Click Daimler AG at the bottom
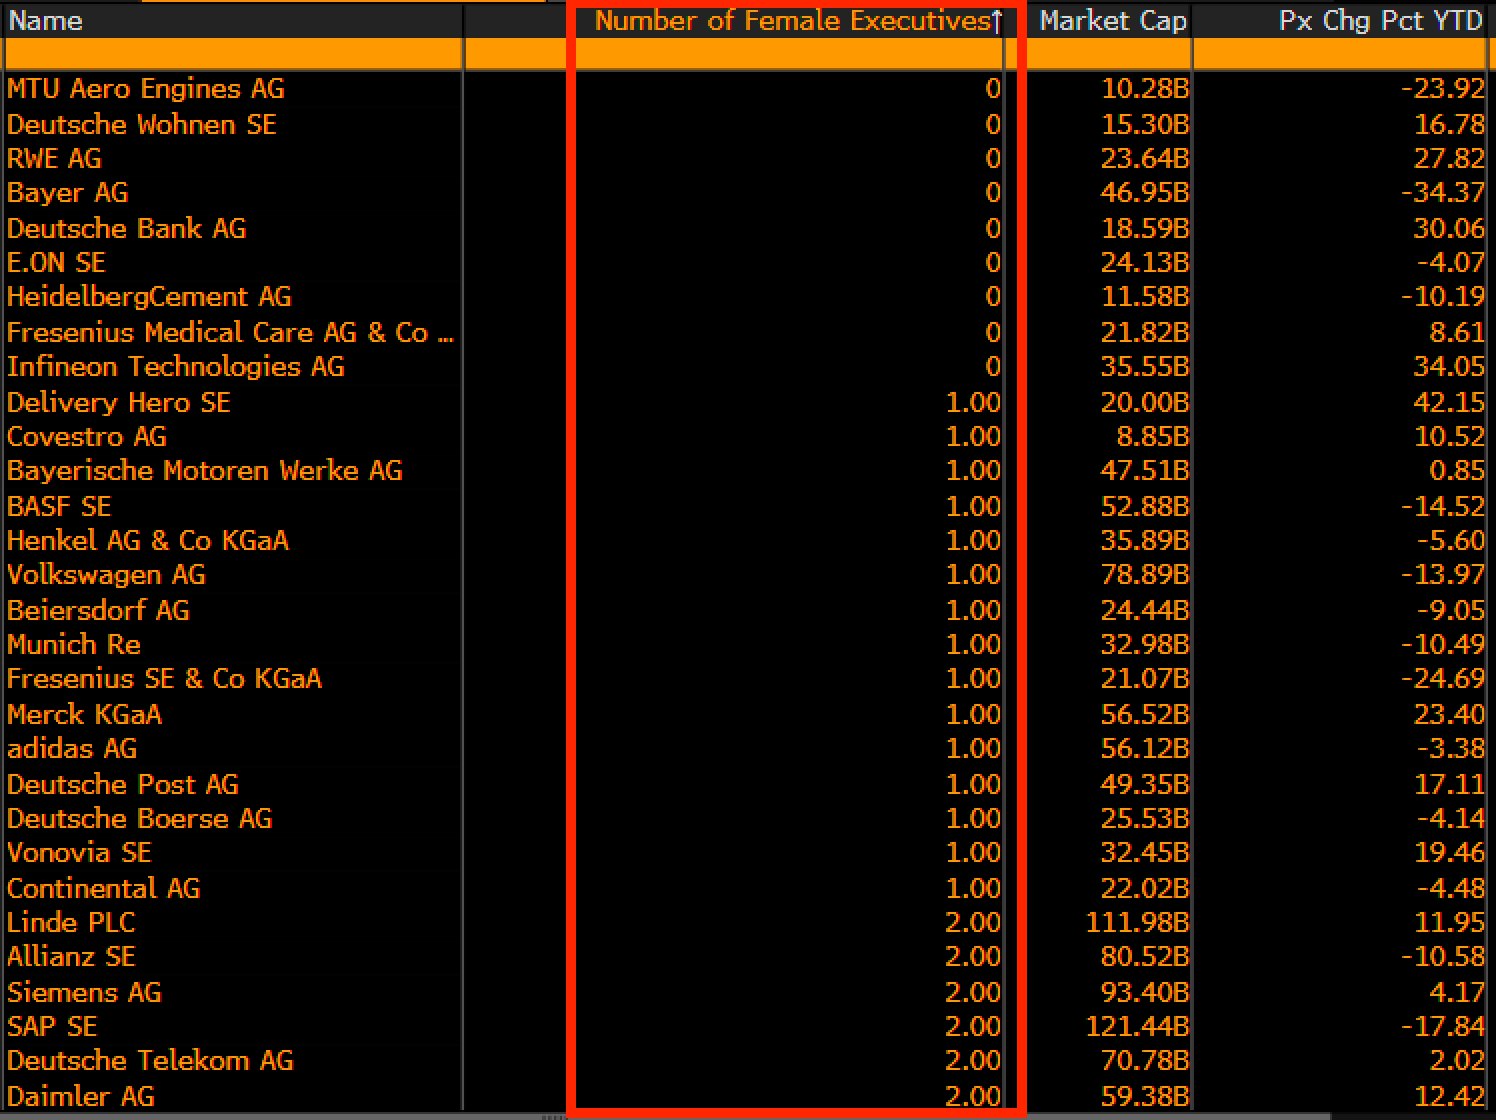Viewport: 1496px width, 1120px height. (x=81, y=1097)
